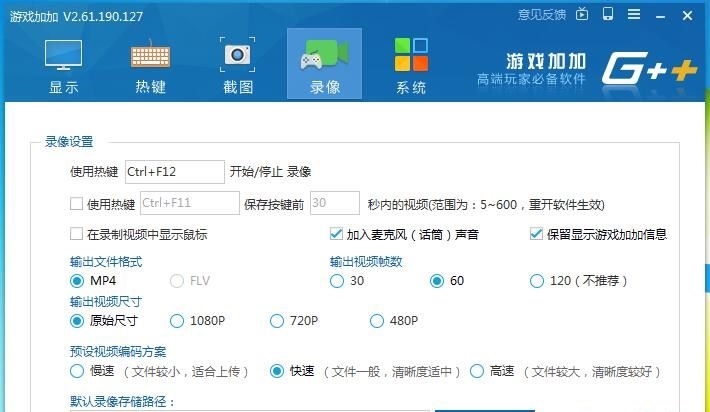Select 1080P video size

click(177, 321)
